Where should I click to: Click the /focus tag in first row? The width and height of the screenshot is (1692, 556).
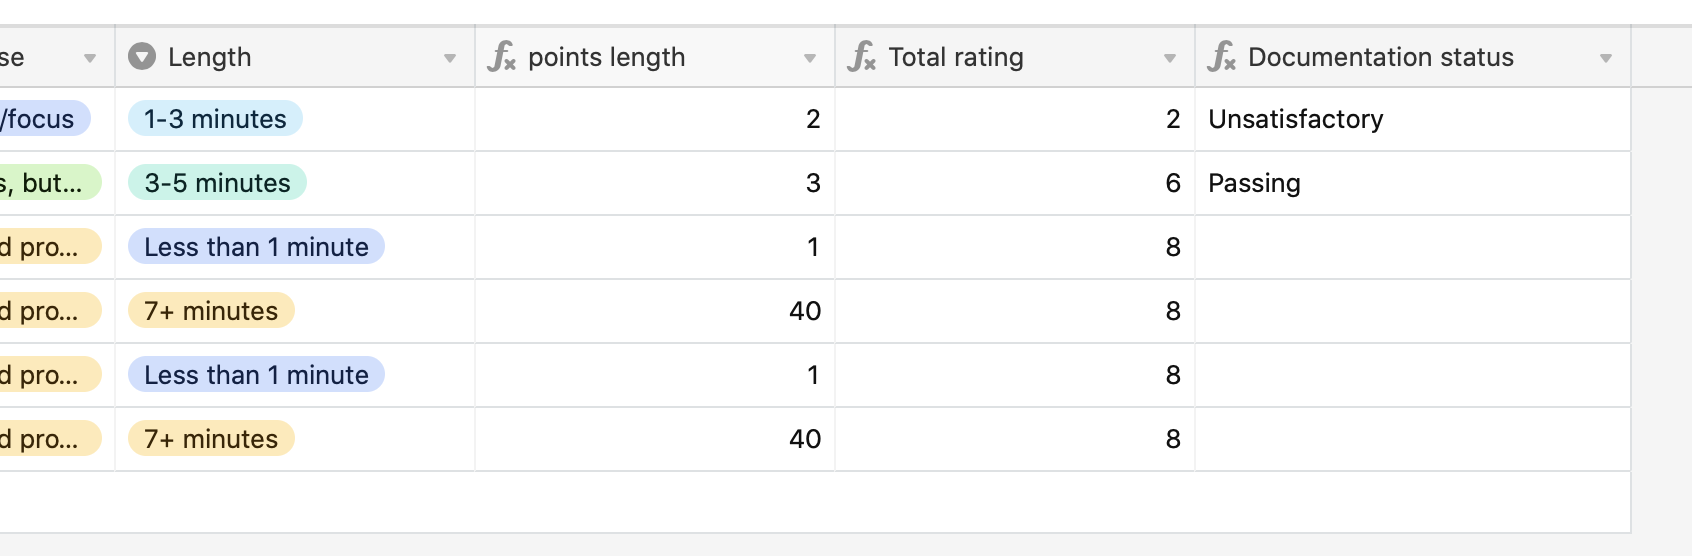[x=42, y=119]
